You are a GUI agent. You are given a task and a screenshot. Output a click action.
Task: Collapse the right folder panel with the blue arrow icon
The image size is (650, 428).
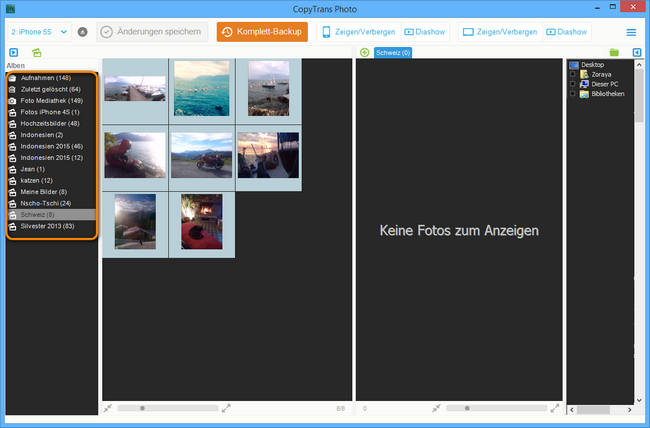[x=637, y=52]
